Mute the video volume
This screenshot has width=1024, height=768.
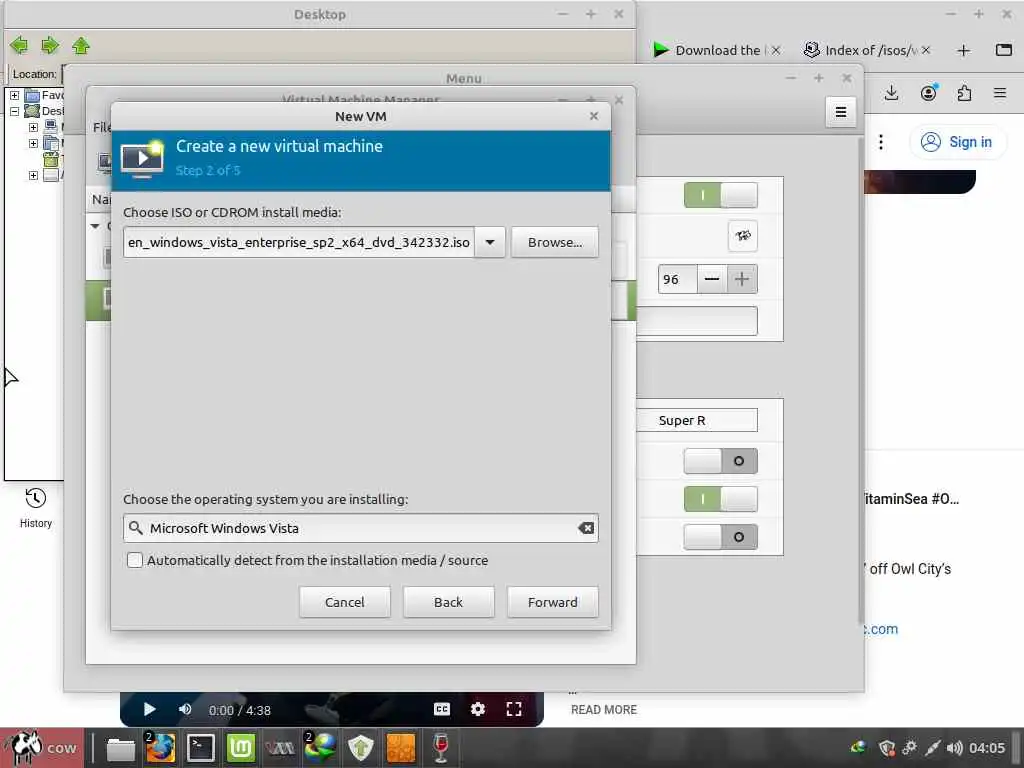185,709
